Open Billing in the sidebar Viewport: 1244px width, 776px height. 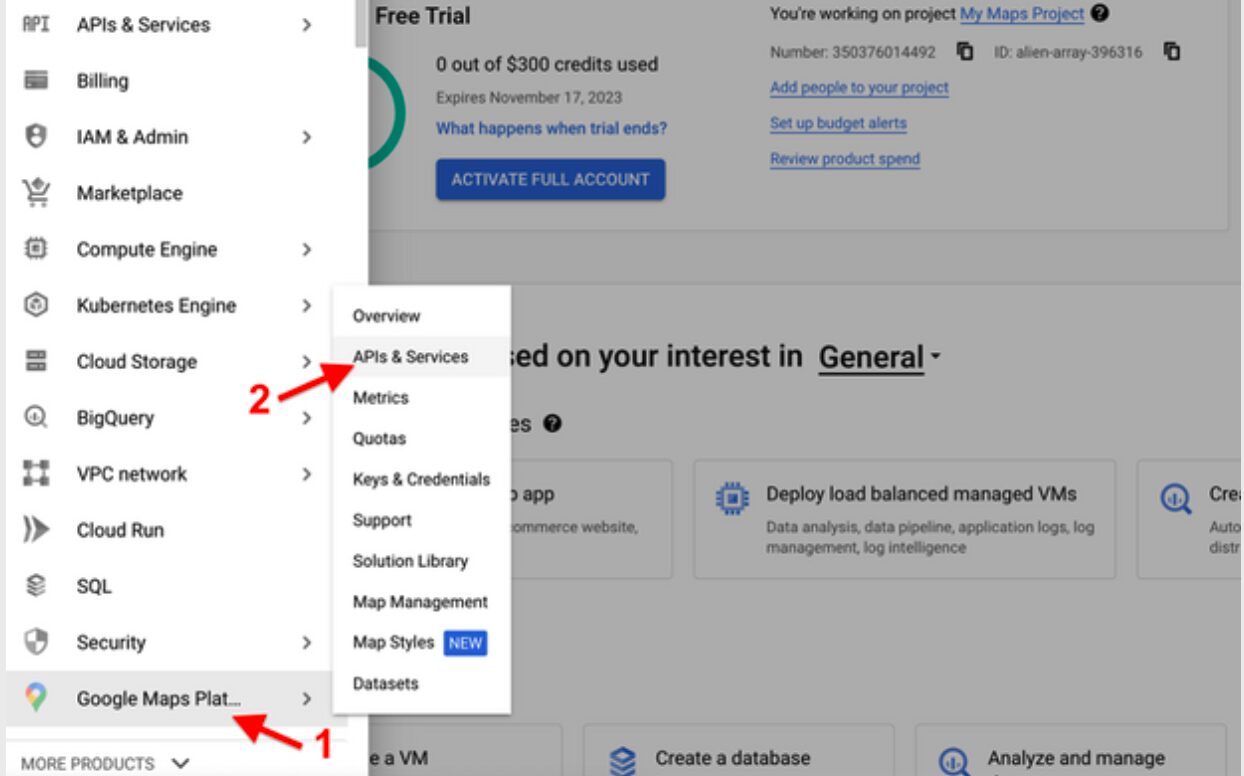pos(176,81)
